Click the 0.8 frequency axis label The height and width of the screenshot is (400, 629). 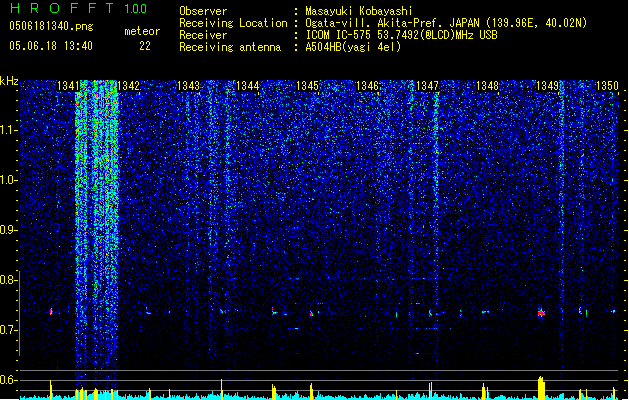[x=8, y=280]
